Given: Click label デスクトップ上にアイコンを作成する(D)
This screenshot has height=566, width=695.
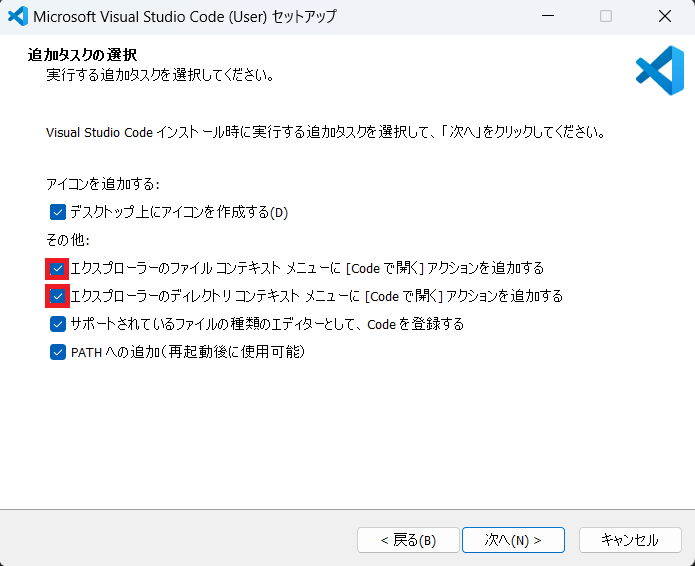Looking at the screenshot, I should tap(179, 212).
